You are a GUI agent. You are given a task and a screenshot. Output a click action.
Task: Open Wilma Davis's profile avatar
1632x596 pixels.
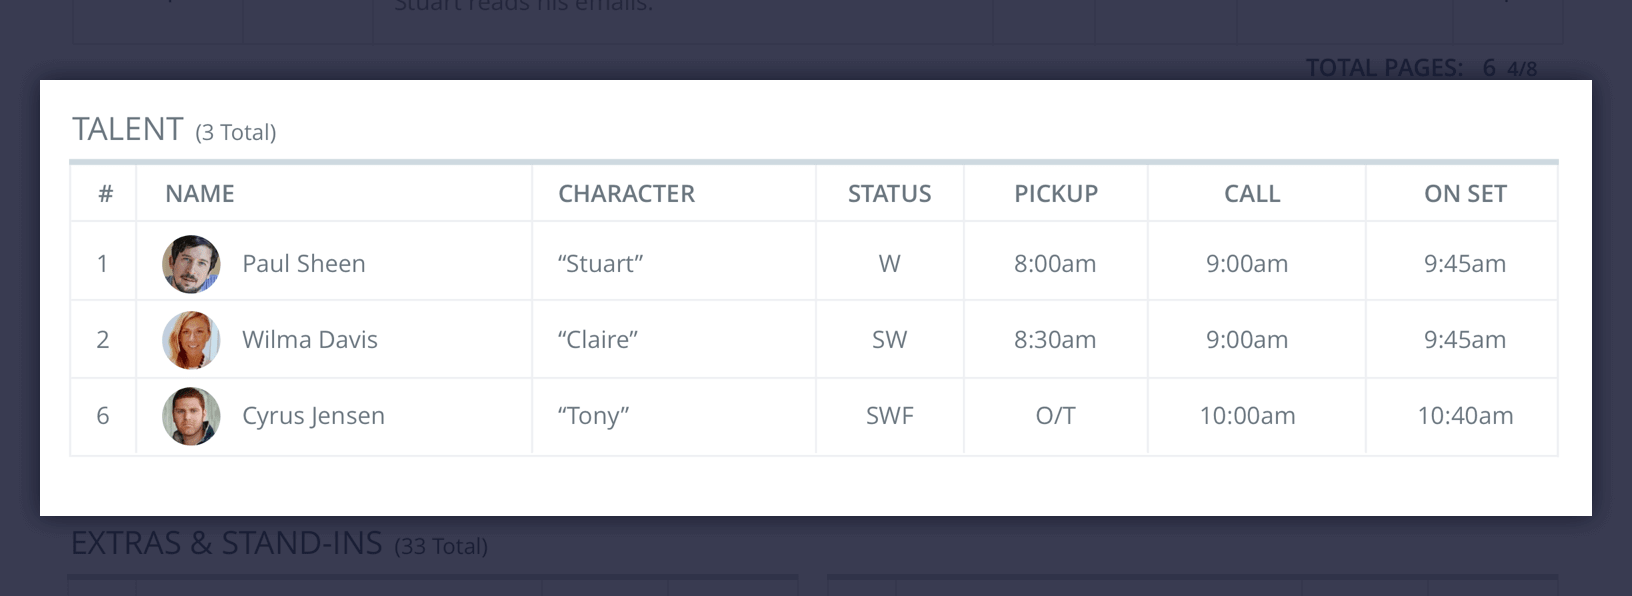click(190, 339)
